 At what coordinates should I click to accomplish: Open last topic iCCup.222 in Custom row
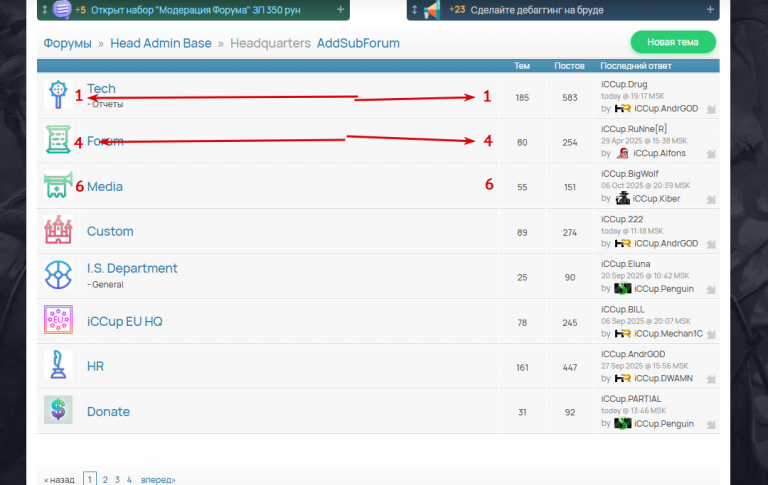622,219
